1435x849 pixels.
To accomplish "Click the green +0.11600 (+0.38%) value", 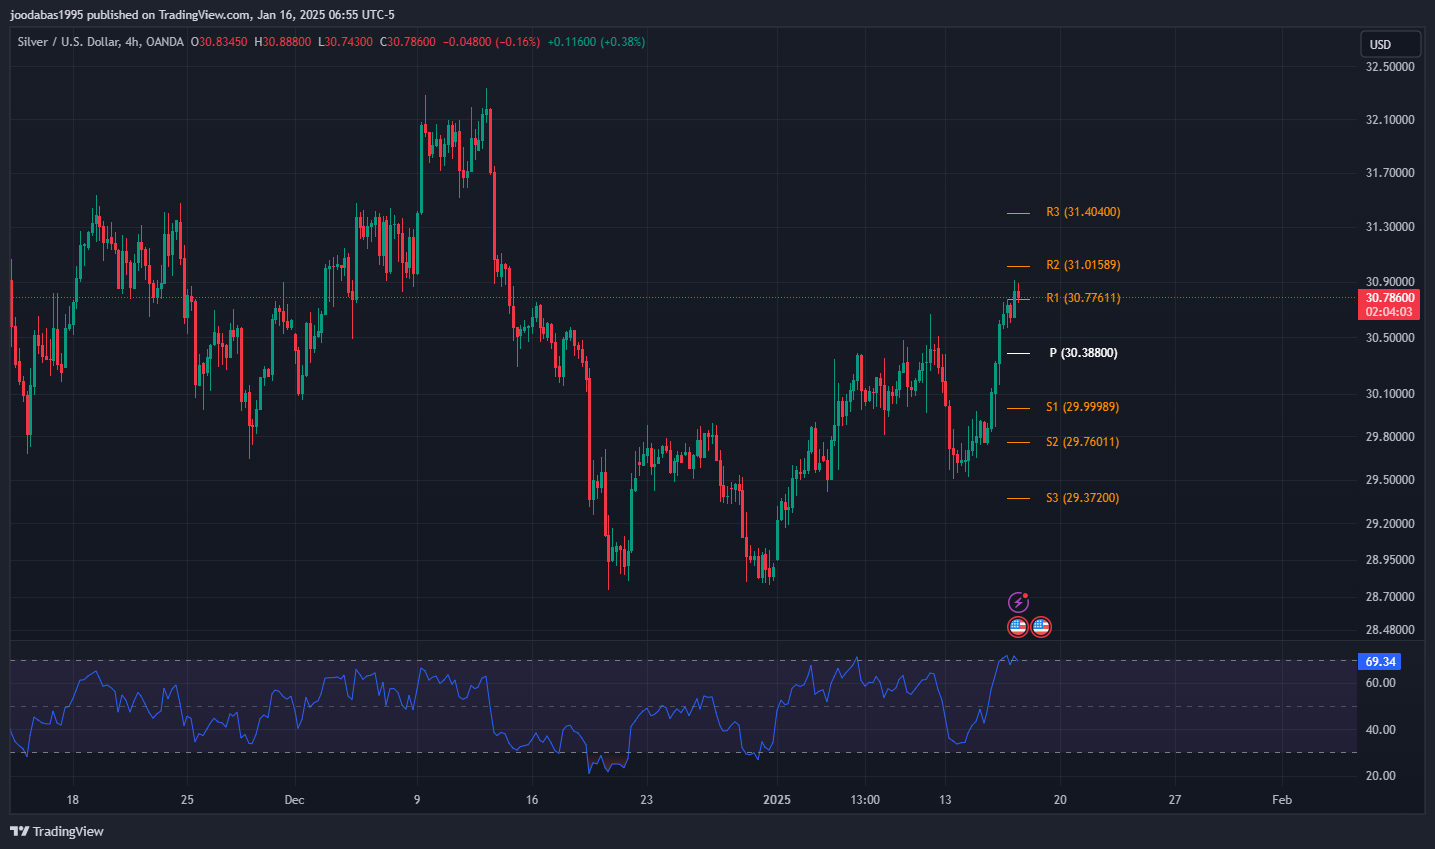I will [x=596, y=42].
